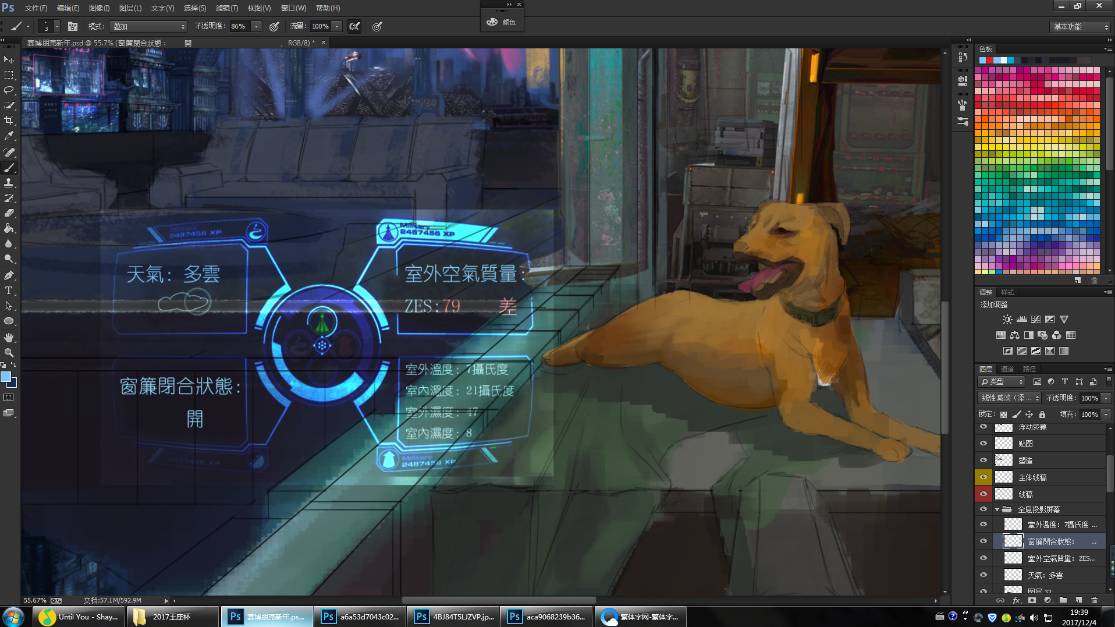Select the Type tool
The width and height of the screenshot is (1115, 627).
(x=9, y=291)
